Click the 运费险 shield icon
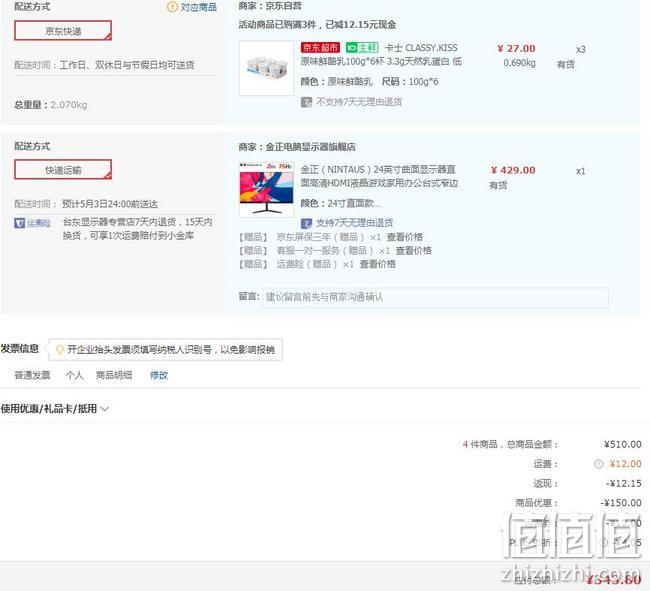The width and height of the screenshot is (650, 591). point(19,223)
